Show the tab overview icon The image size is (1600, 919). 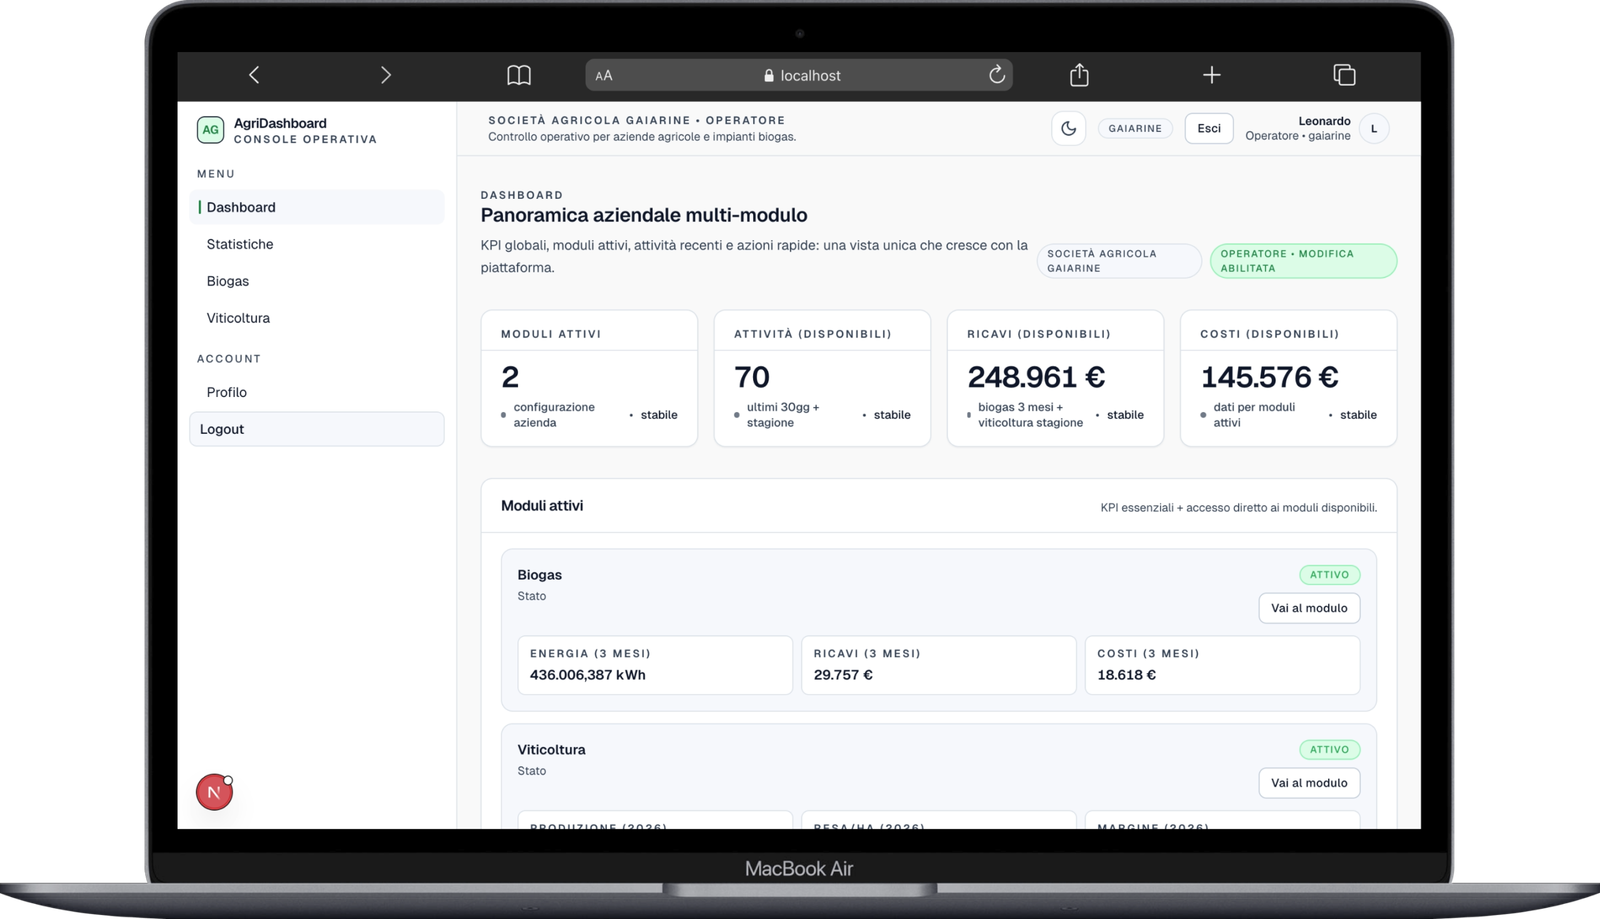pyautogui.click(x=1344, y=75)
